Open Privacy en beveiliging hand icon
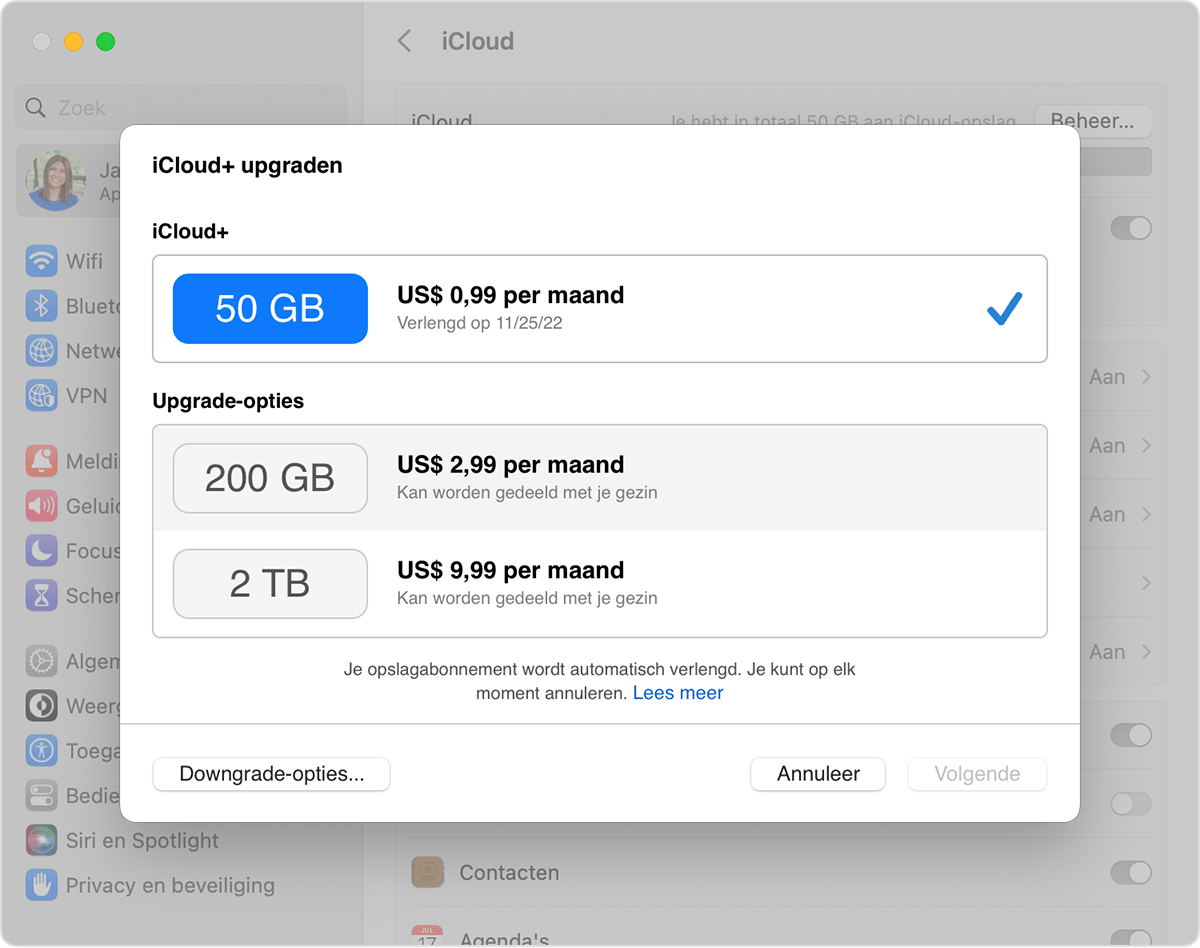 click(41, 885)
